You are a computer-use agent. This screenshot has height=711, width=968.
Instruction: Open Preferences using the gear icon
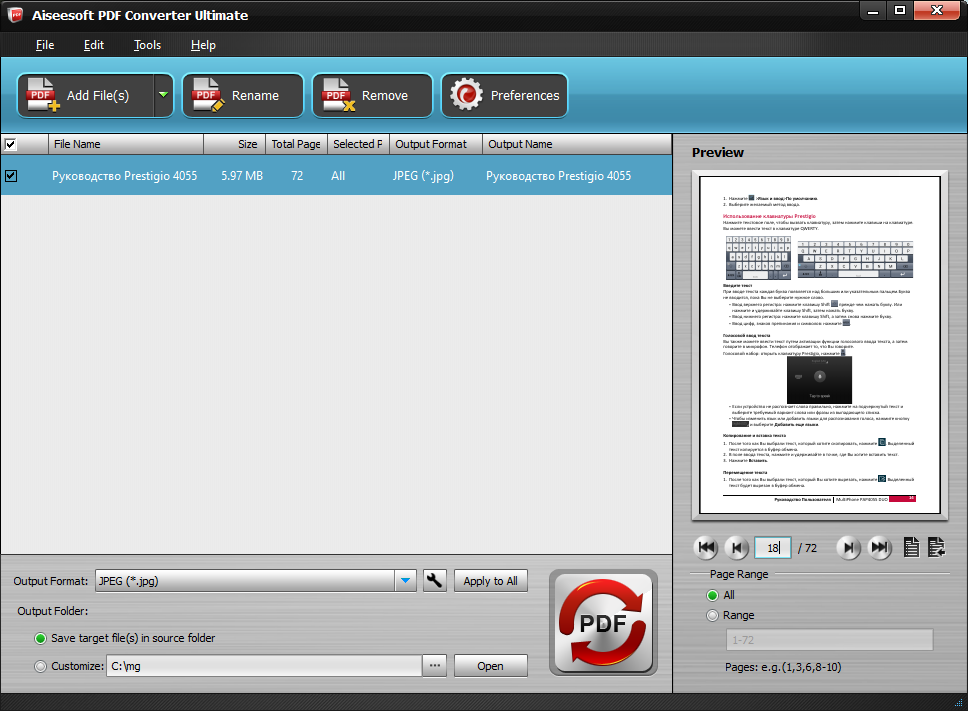tap(464, 95)
